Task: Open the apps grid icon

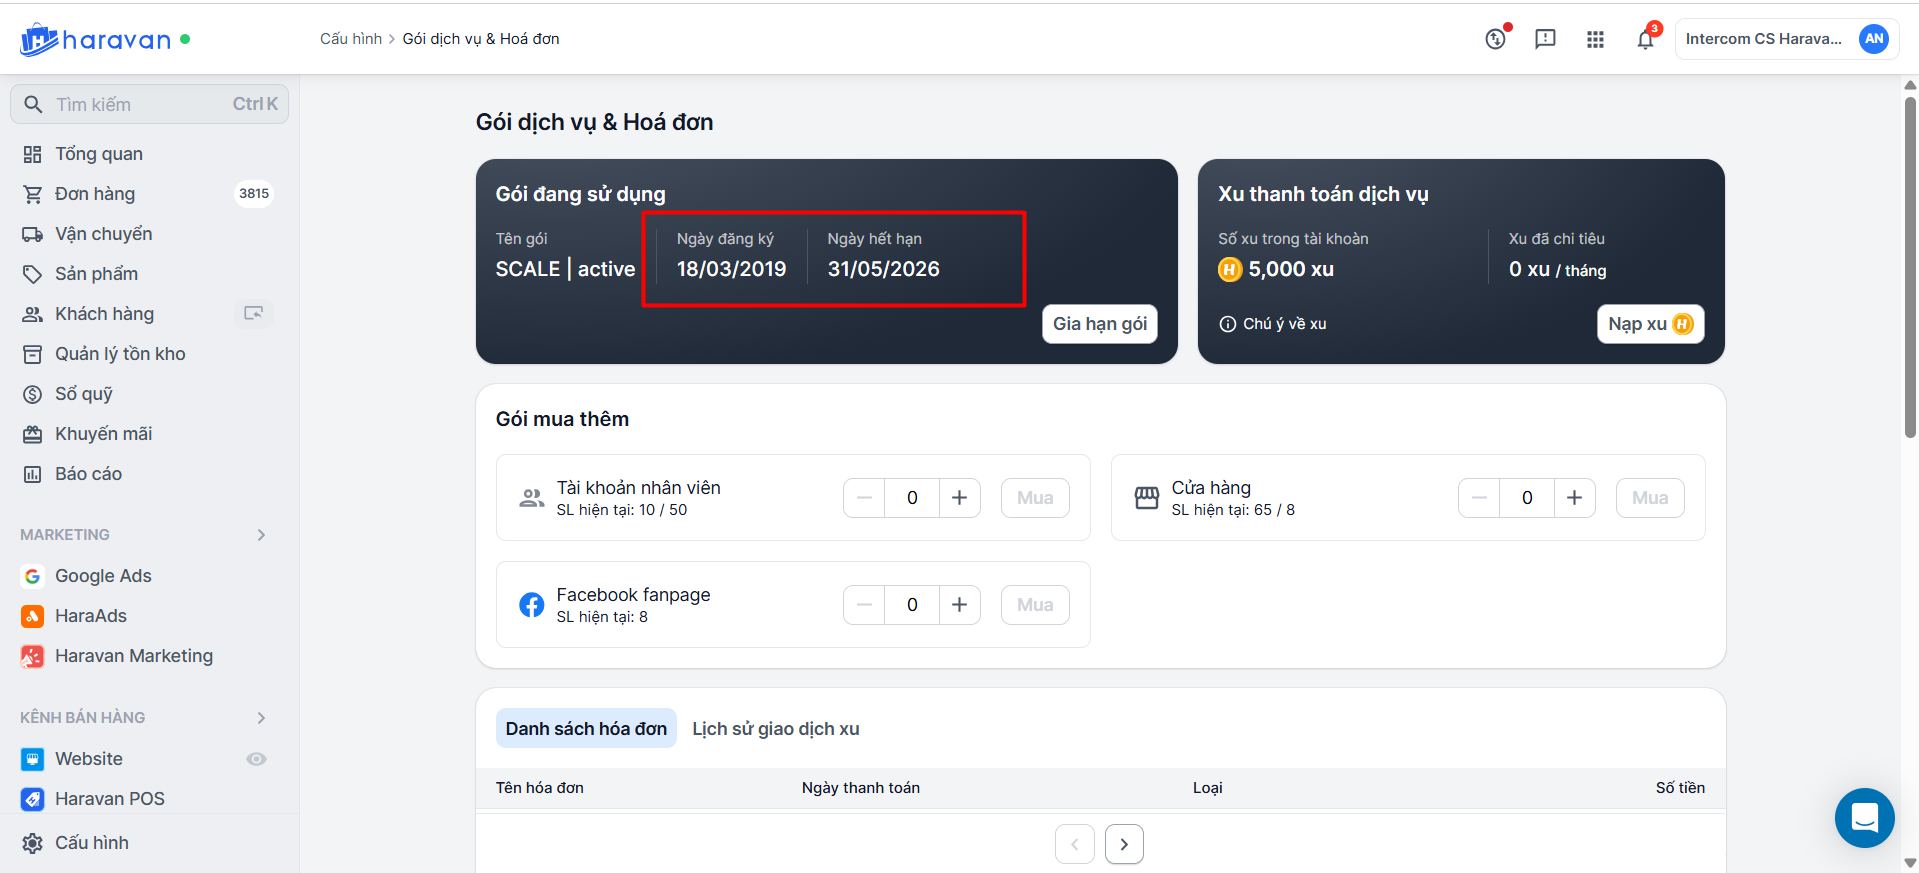Action: pyautogui.click(x=1595, y=39)
